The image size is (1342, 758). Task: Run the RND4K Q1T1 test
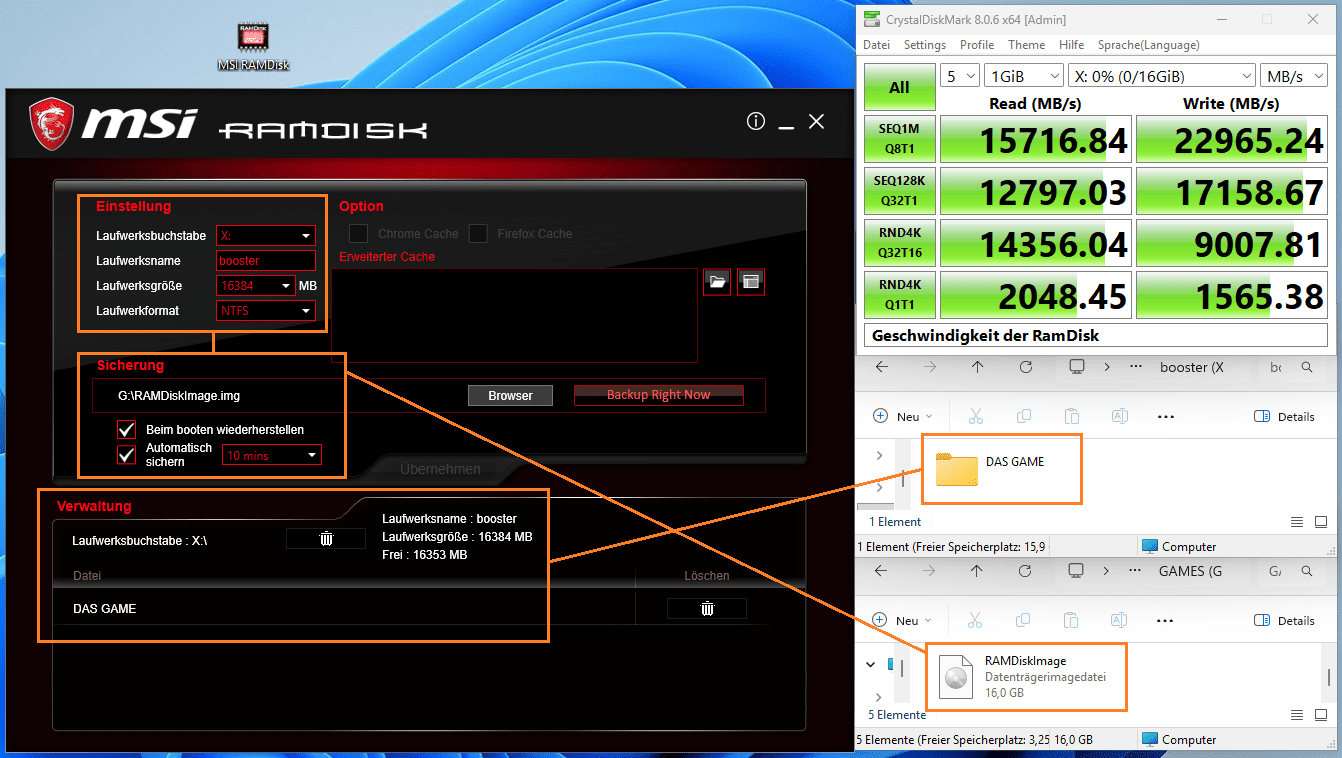click(899, 294)
